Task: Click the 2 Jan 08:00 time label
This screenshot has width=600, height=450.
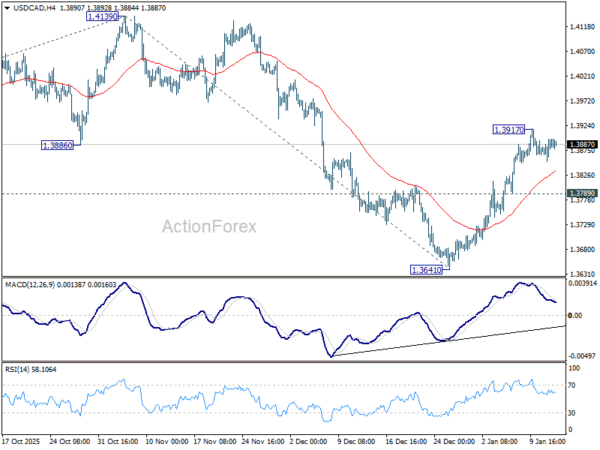Action: pyautogui.click(x=501, y=442)
